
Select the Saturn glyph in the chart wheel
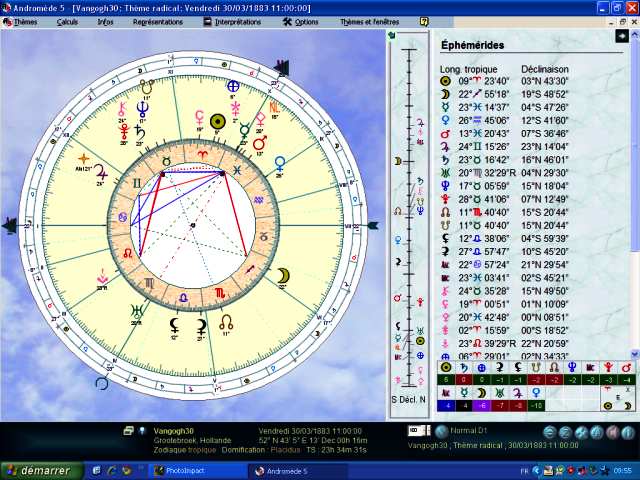pyautogui.click(x=140, y=132)
